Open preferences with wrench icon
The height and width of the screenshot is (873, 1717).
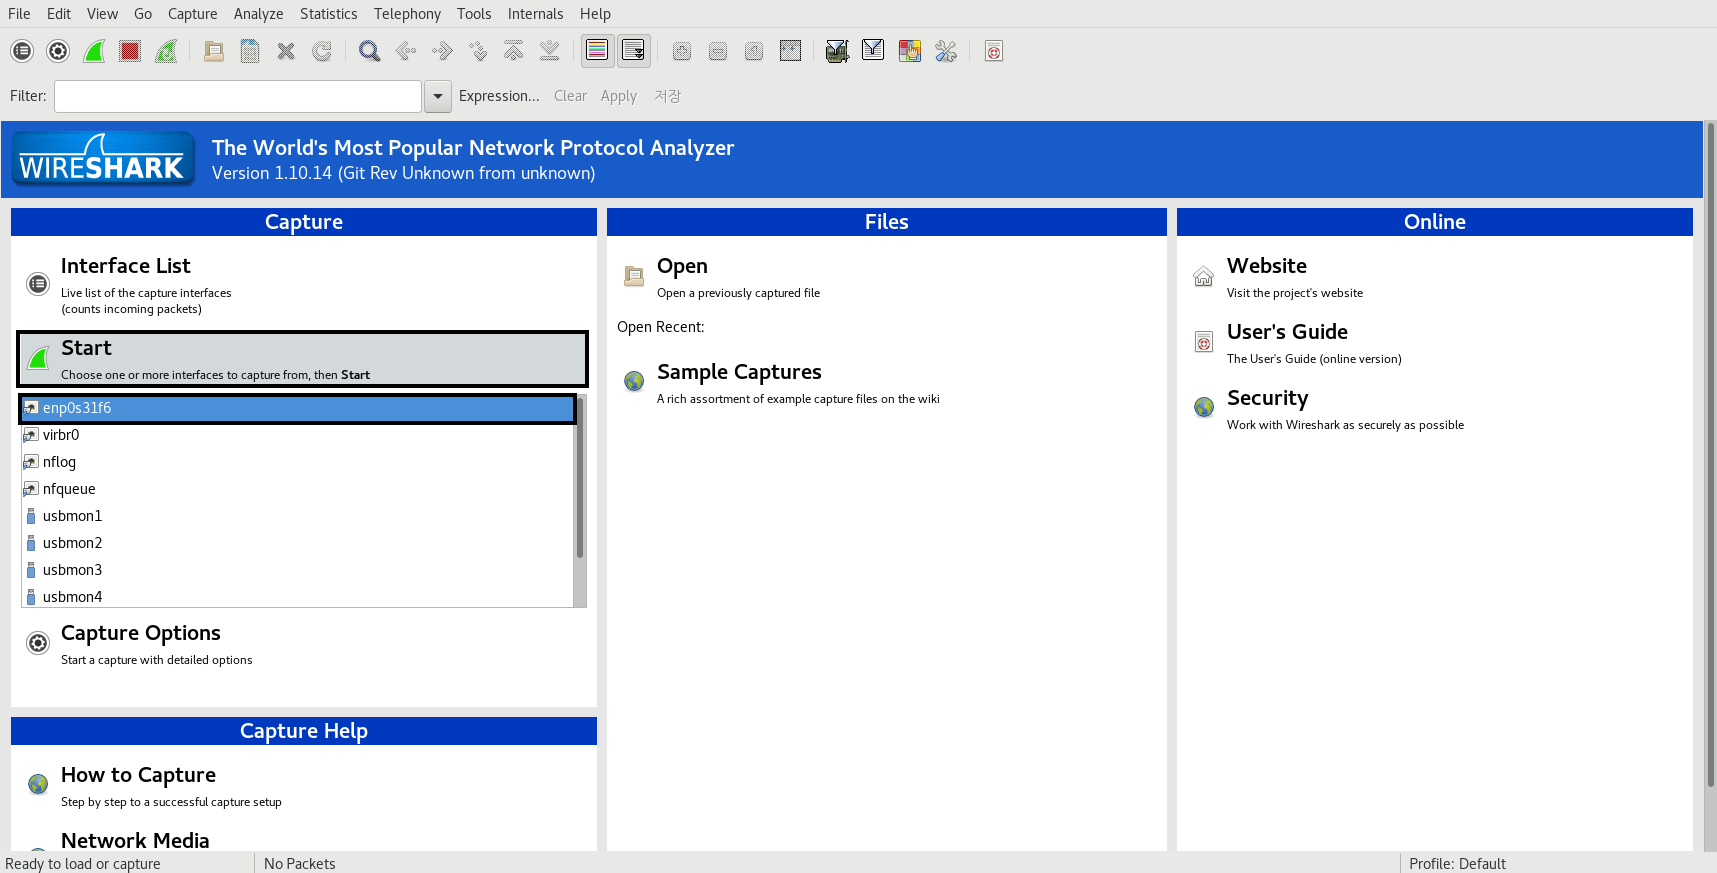click(946, 51)
